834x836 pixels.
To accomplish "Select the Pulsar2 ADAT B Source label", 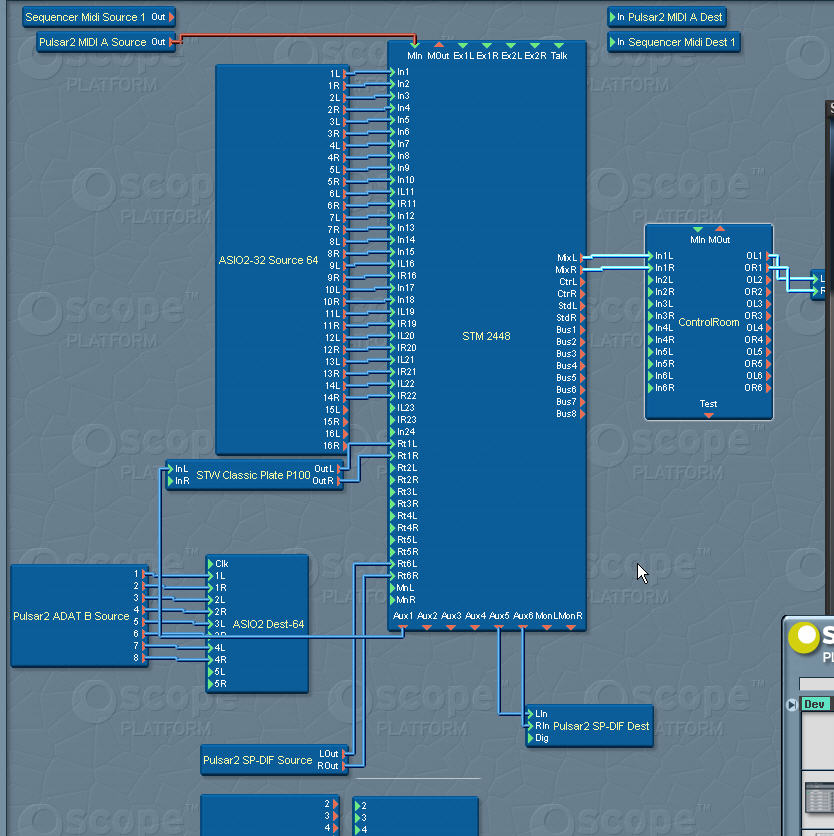I will coord(71,616).
